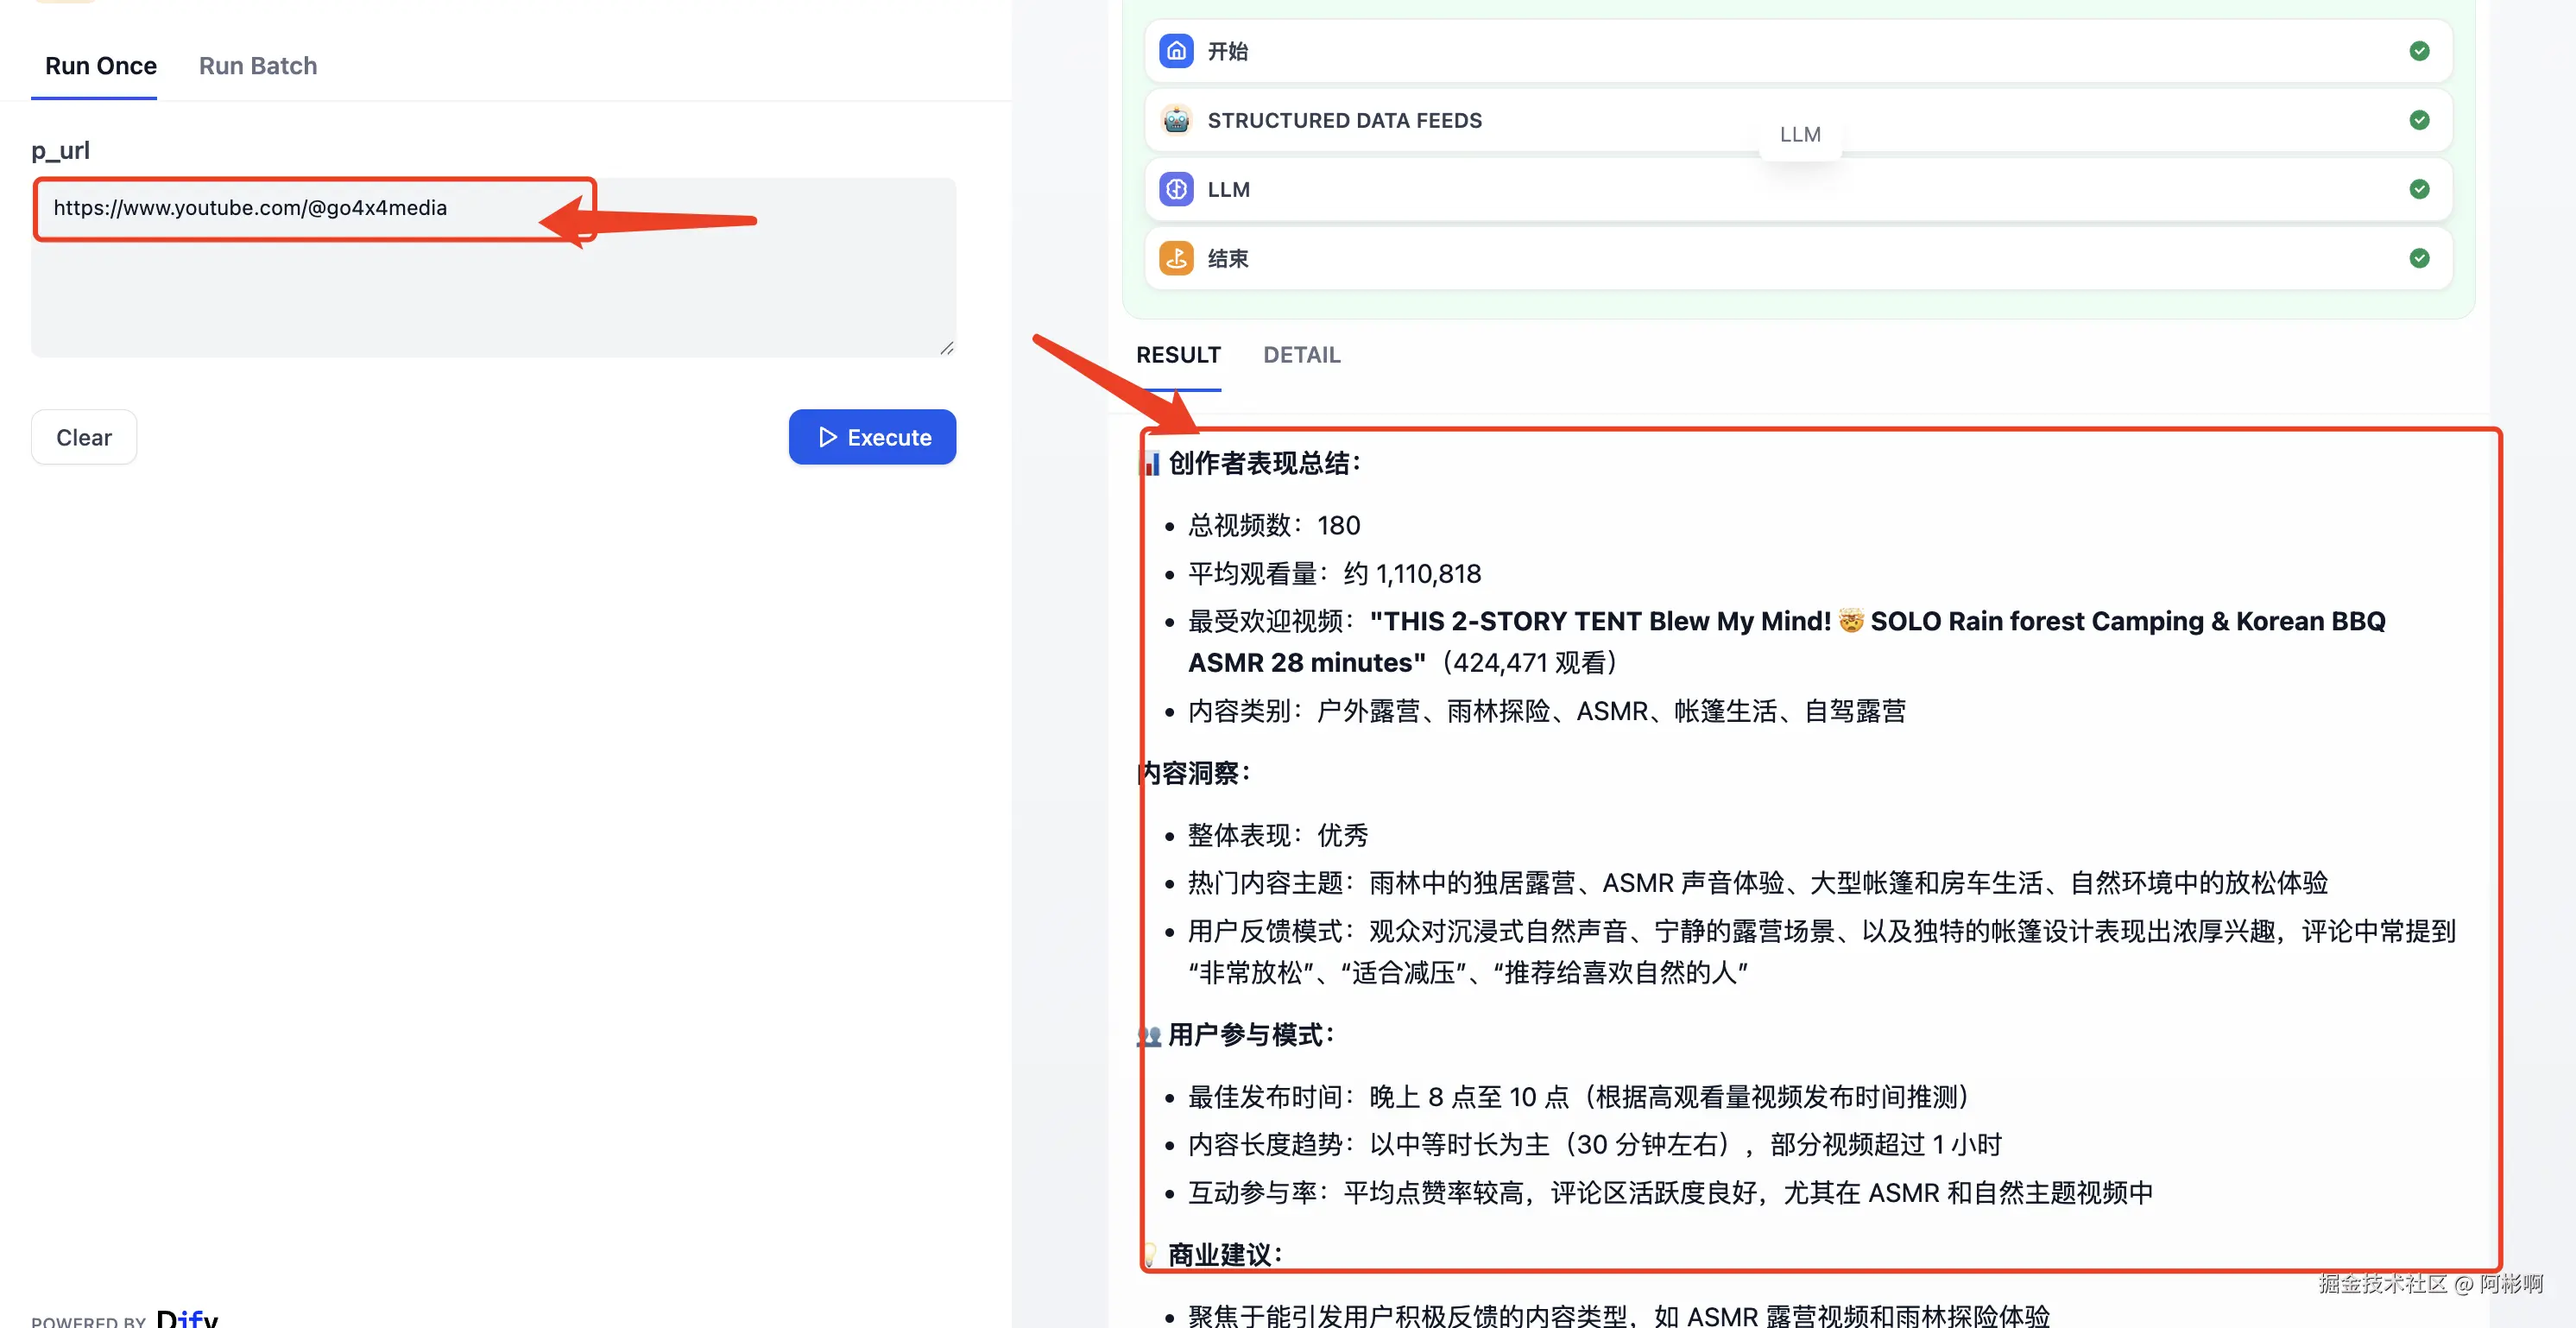This screenshot has height=1328, width=2576.
Task: Click green check status on 开始 row
Action: [2418, 51]
